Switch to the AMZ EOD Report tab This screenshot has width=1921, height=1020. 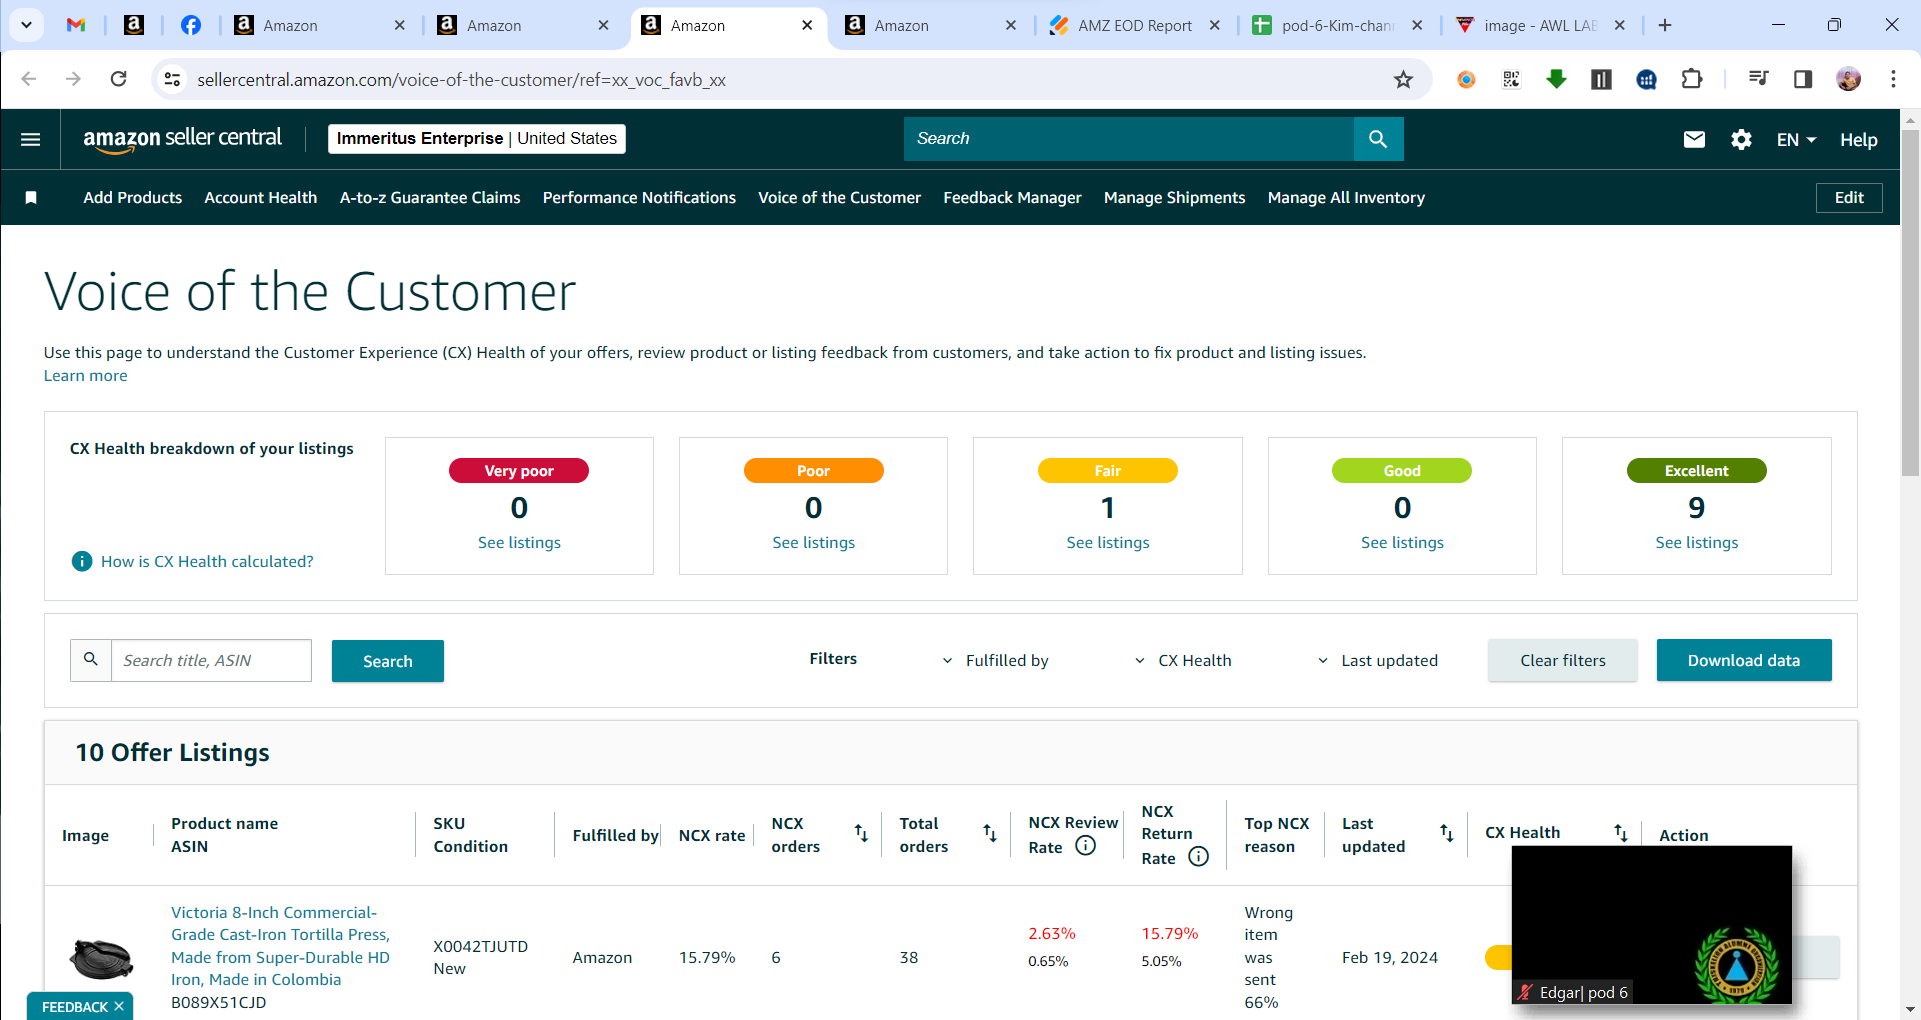1135,26
